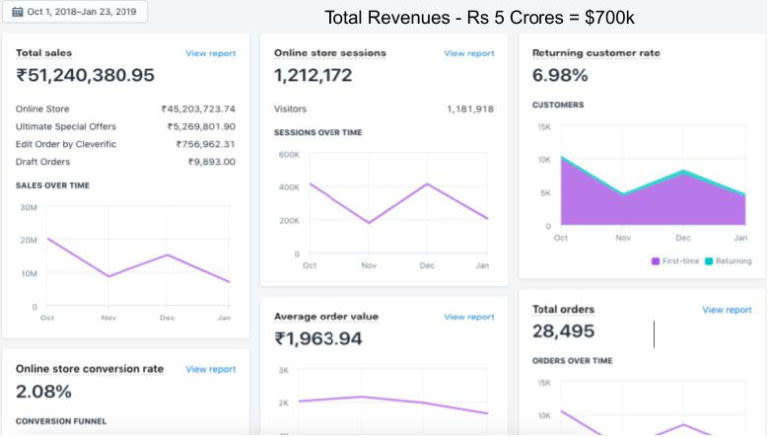Click the CUSTOMERS chart label
768x437 pixels.
click(x=558, y=105)
